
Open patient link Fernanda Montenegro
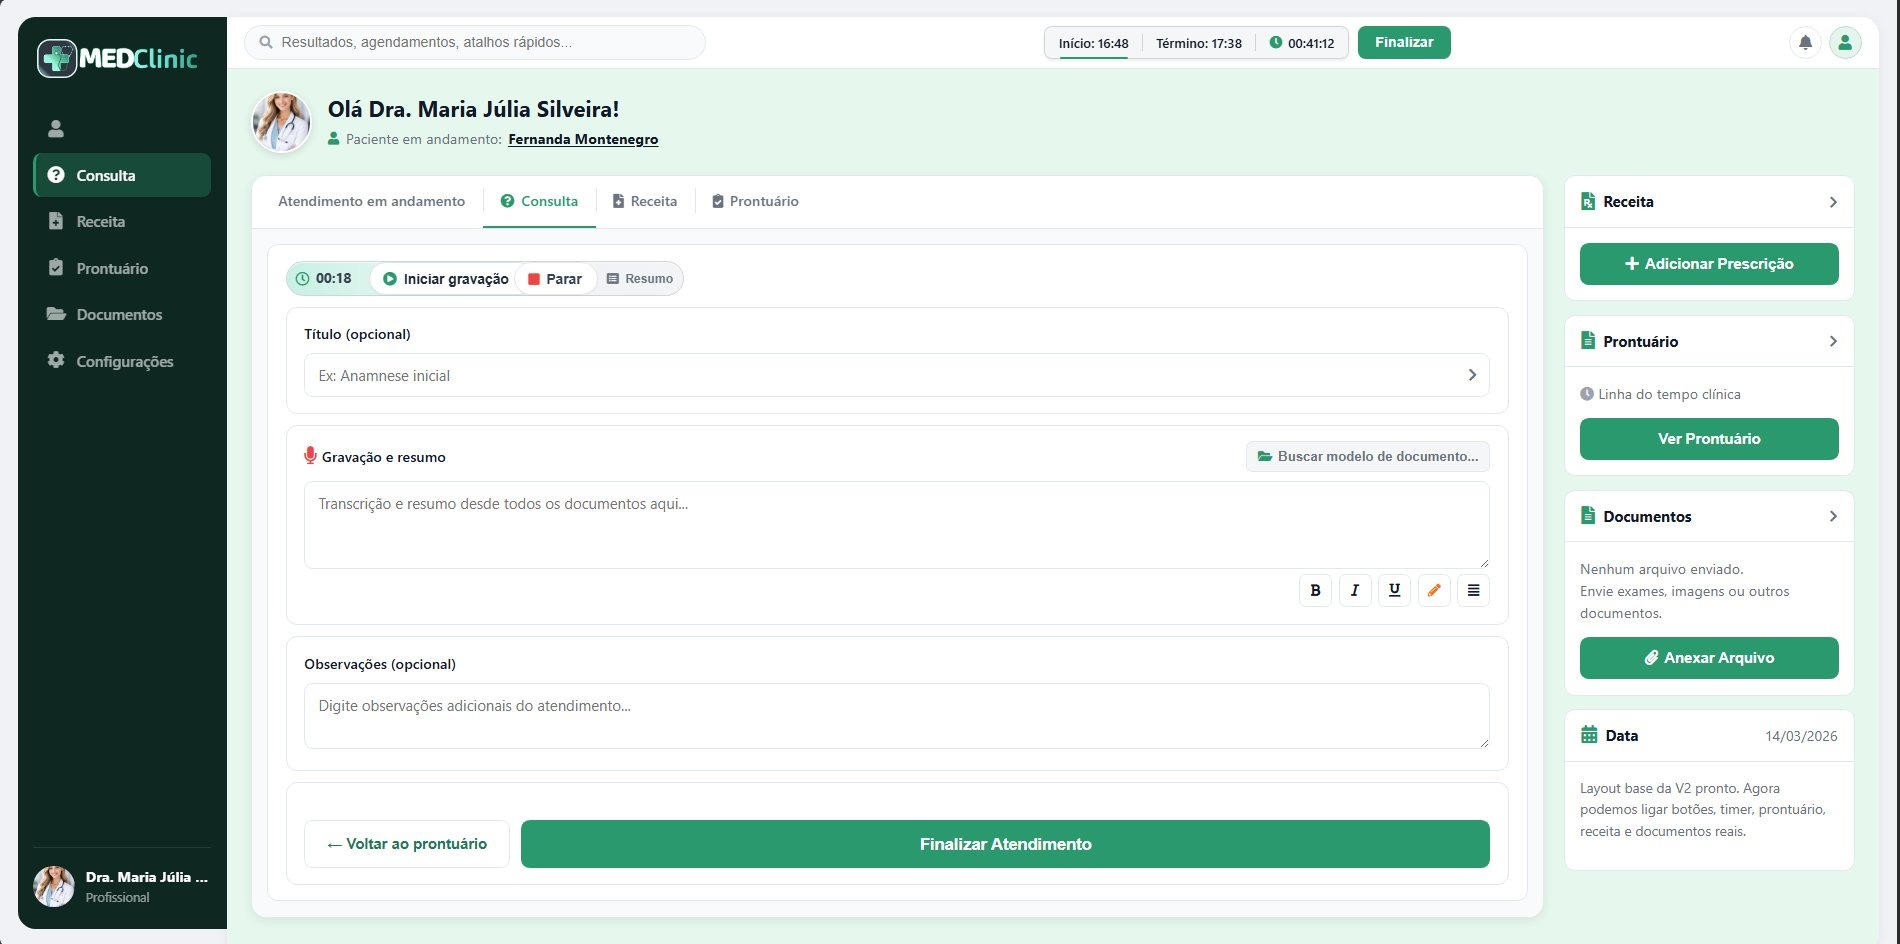pos(583,140)
